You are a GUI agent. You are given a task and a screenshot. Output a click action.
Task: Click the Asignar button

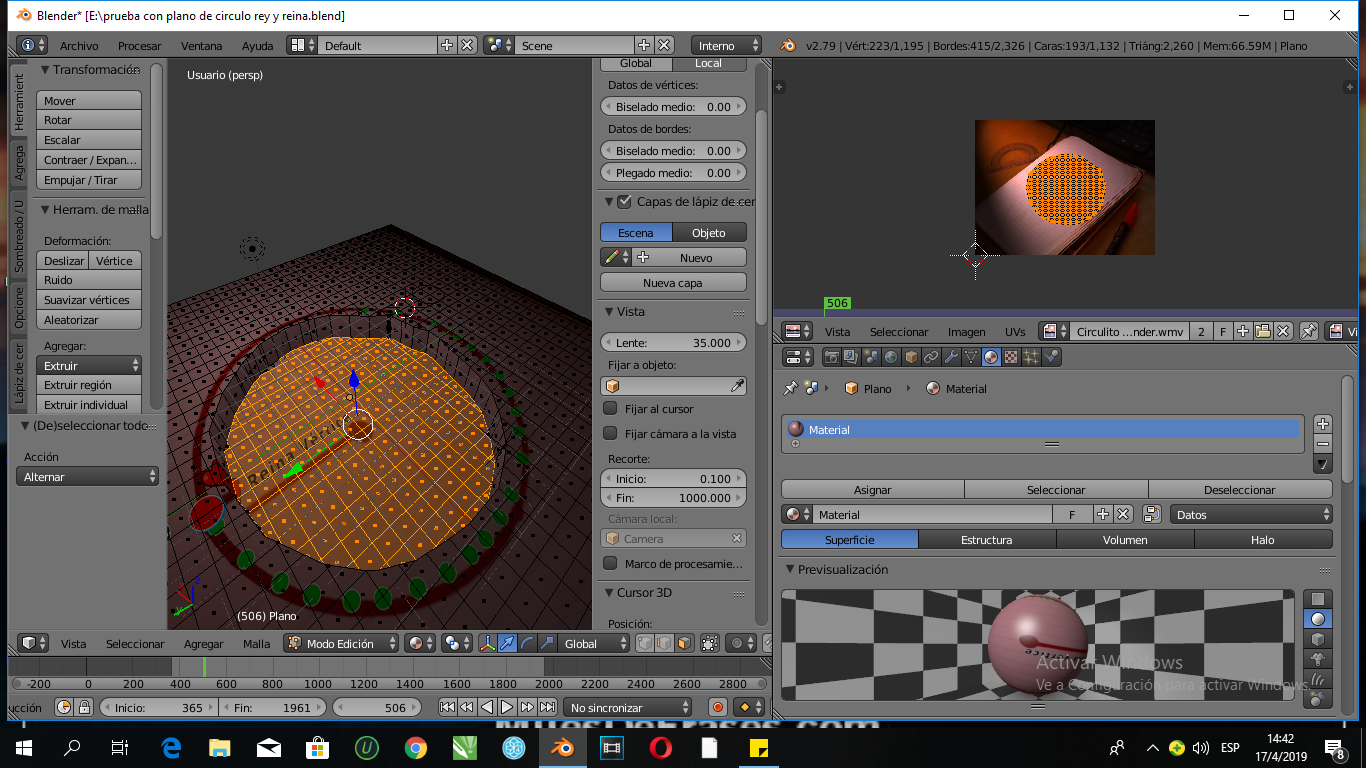point(872,490)
